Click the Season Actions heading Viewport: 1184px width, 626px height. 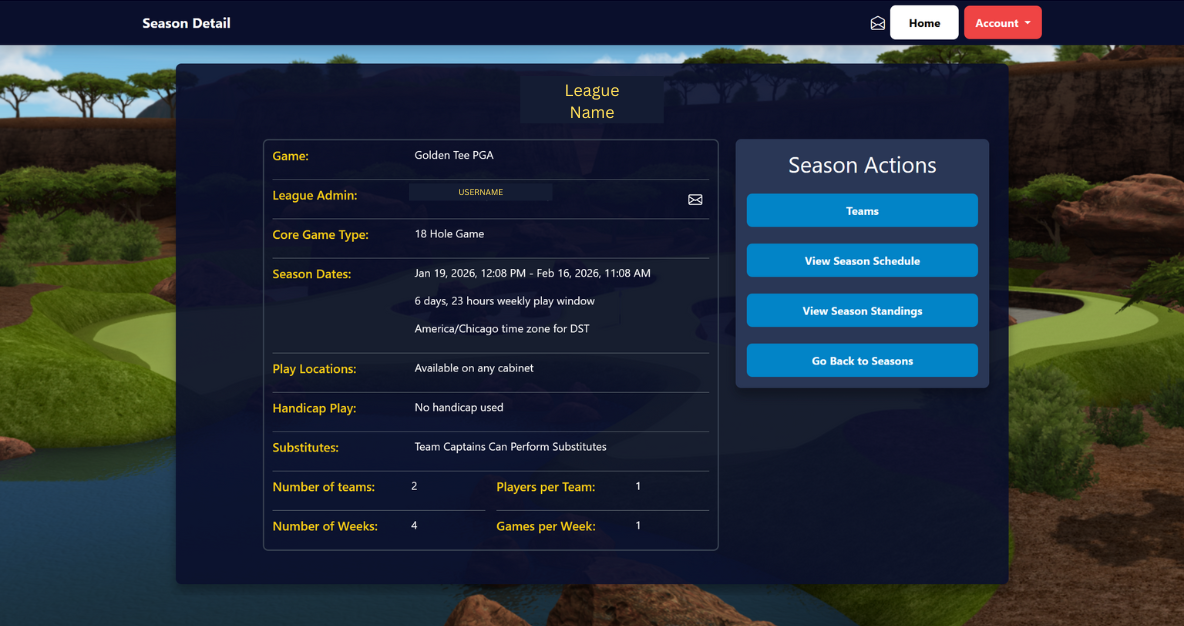[862, 166]
